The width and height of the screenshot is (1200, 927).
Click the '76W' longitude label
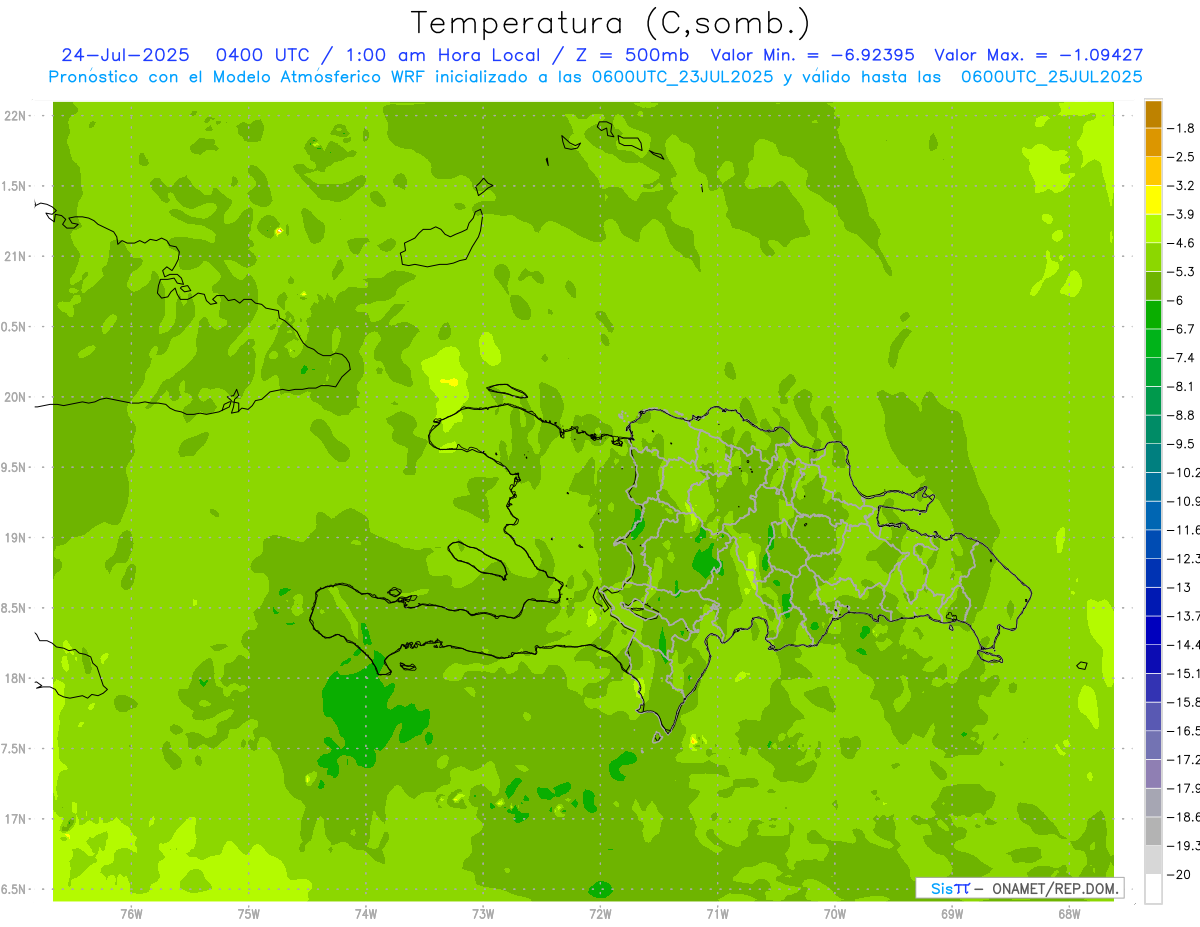(131, 914)
